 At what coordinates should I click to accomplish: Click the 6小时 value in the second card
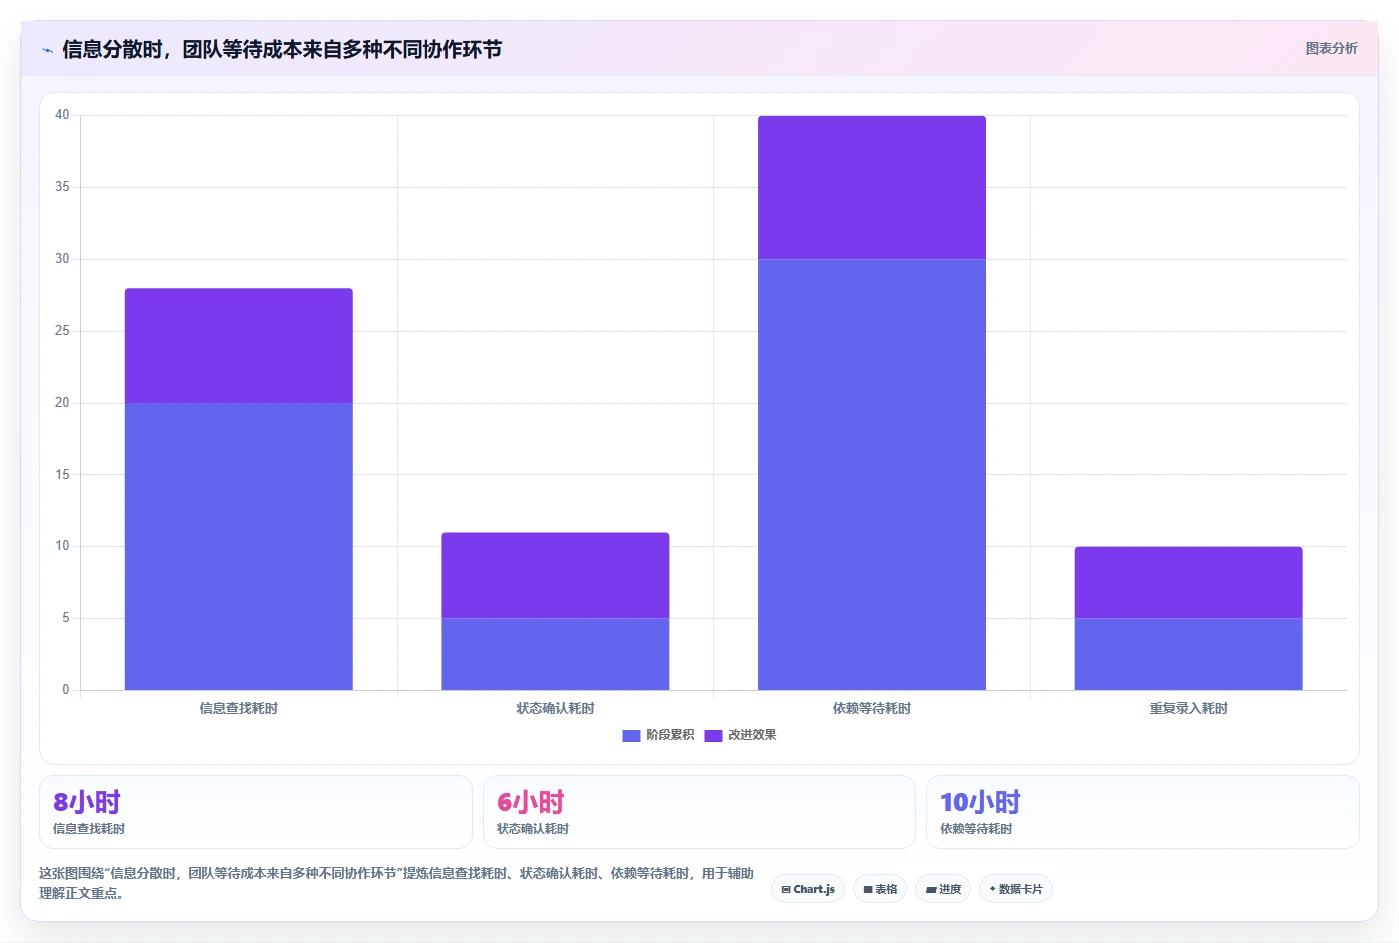point(531,802)
